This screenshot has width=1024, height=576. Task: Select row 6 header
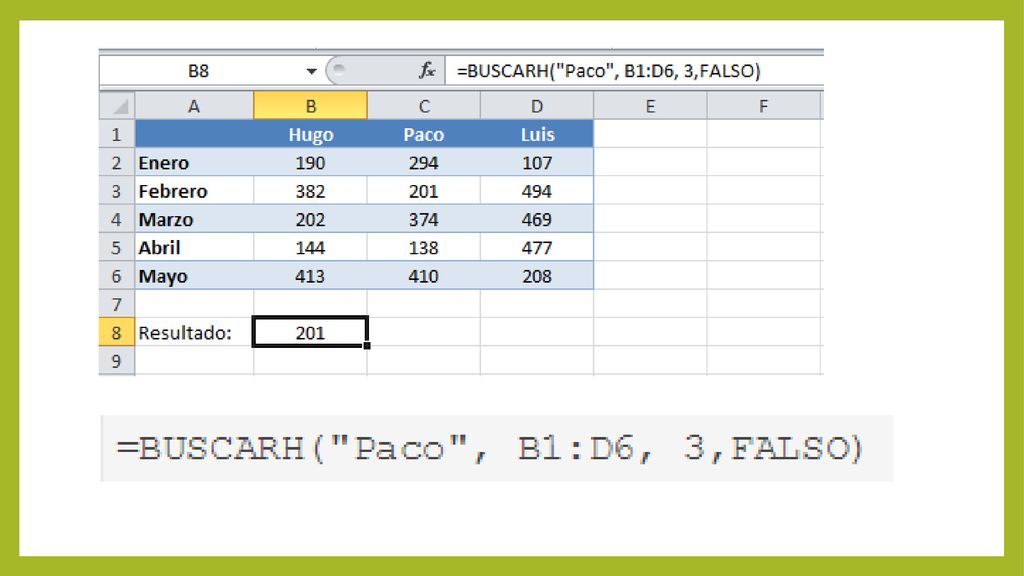click(x=117, y=276)
